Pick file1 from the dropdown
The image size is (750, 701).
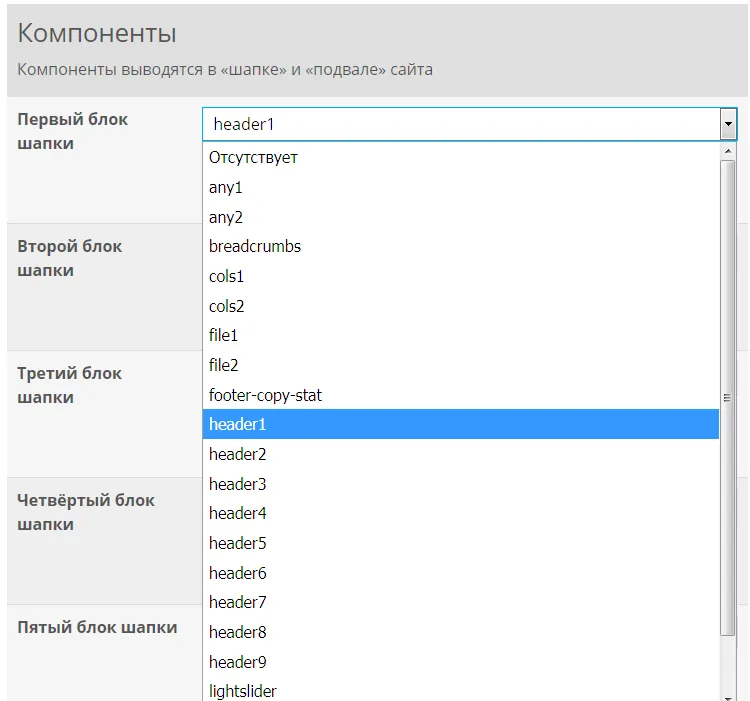tap(224, 335)
